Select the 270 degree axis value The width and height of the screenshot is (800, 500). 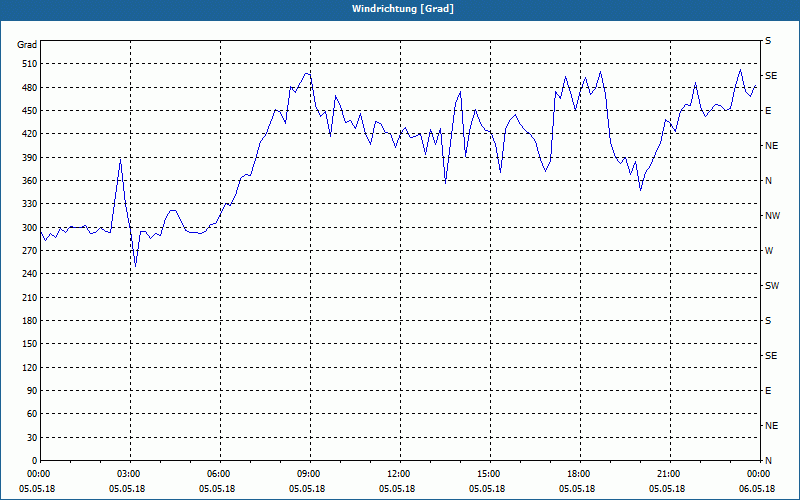(x=30, y=251)
